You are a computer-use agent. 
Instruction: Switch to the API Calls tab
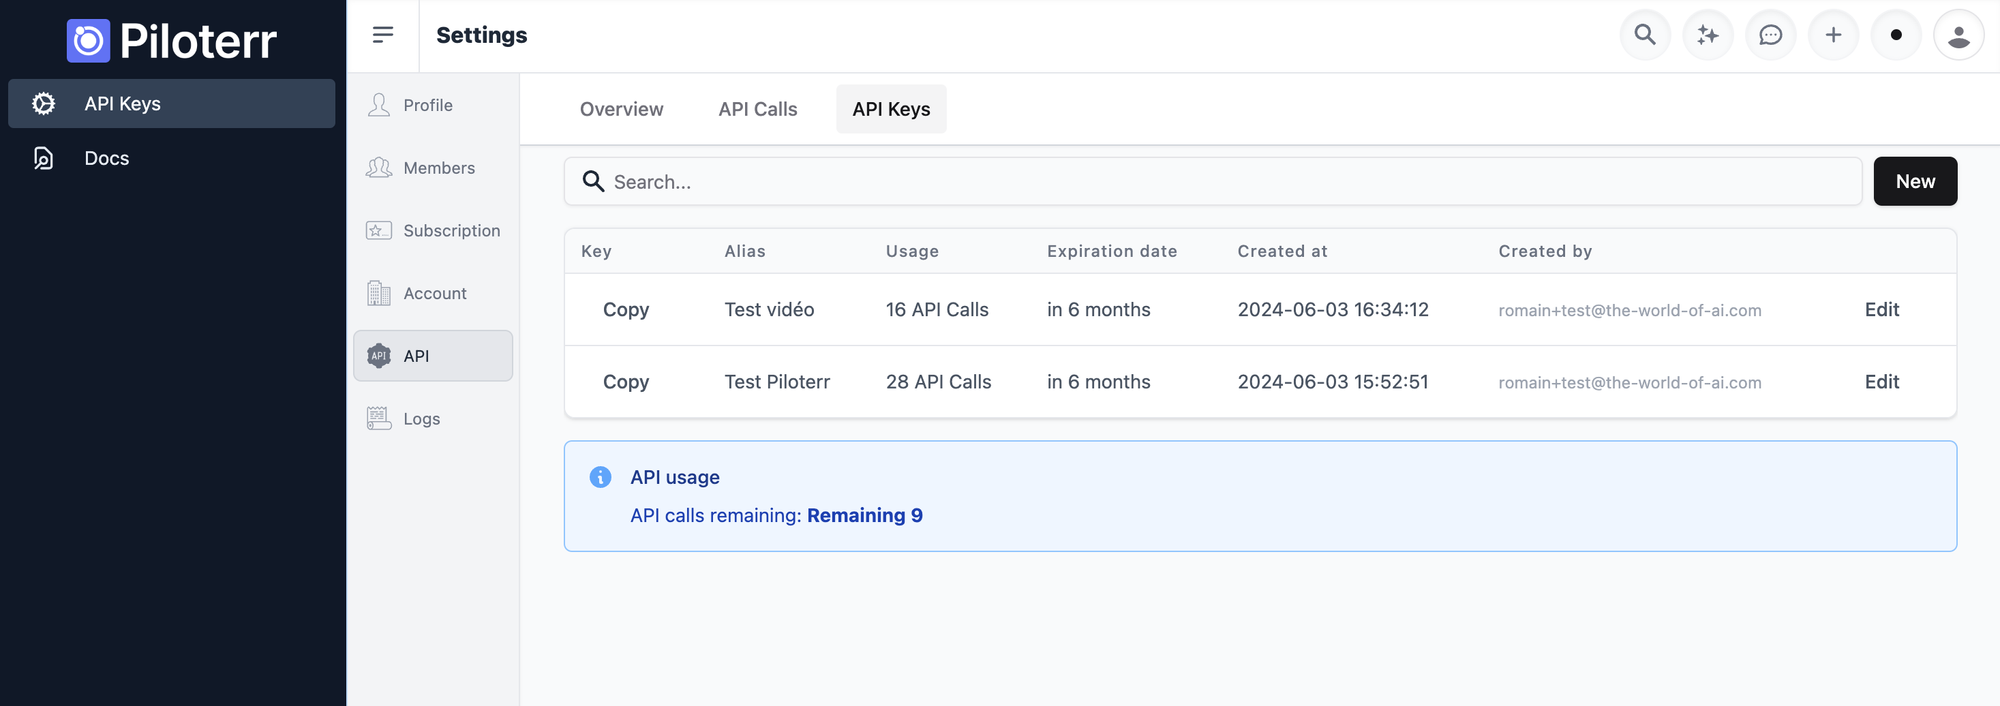click(757, 109)
